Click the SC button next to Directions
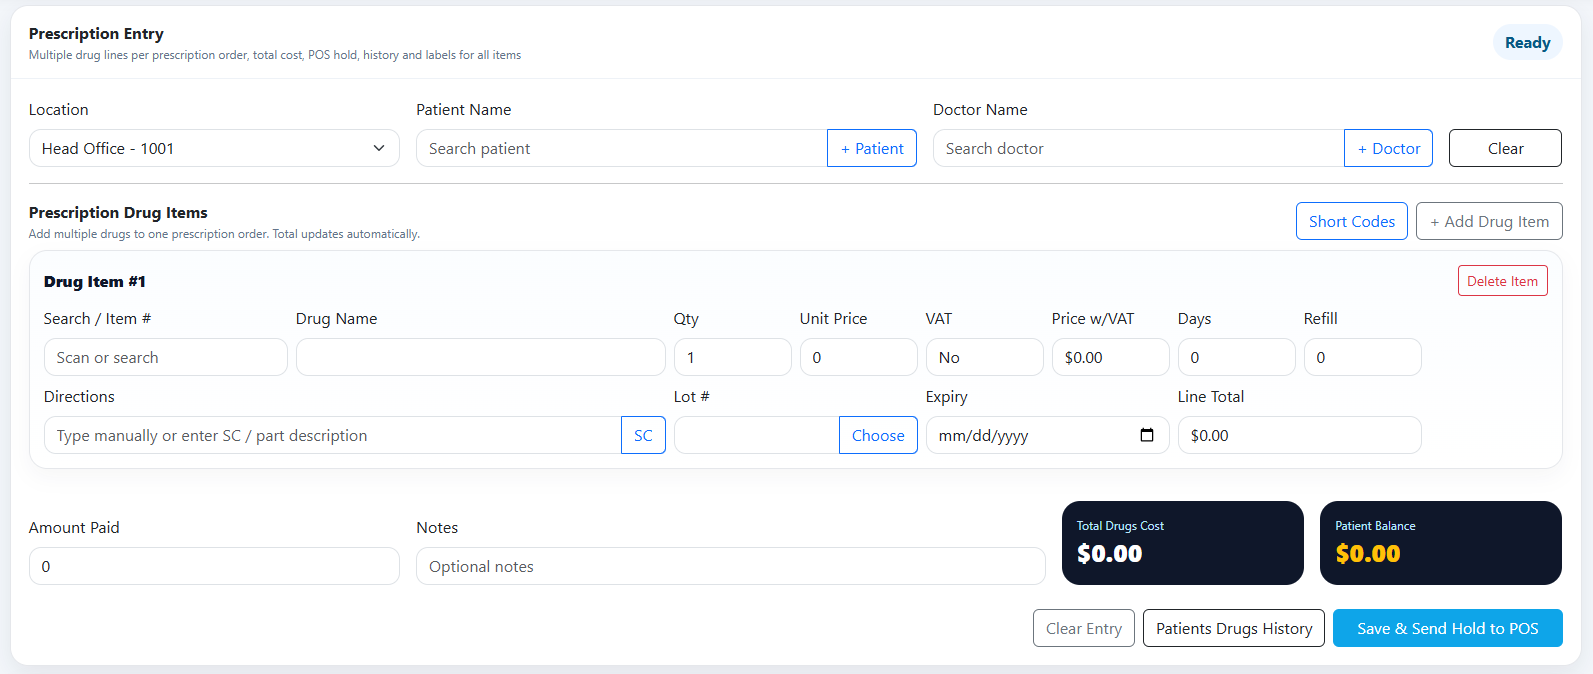The image size is (1593, 674). (643, 435)
